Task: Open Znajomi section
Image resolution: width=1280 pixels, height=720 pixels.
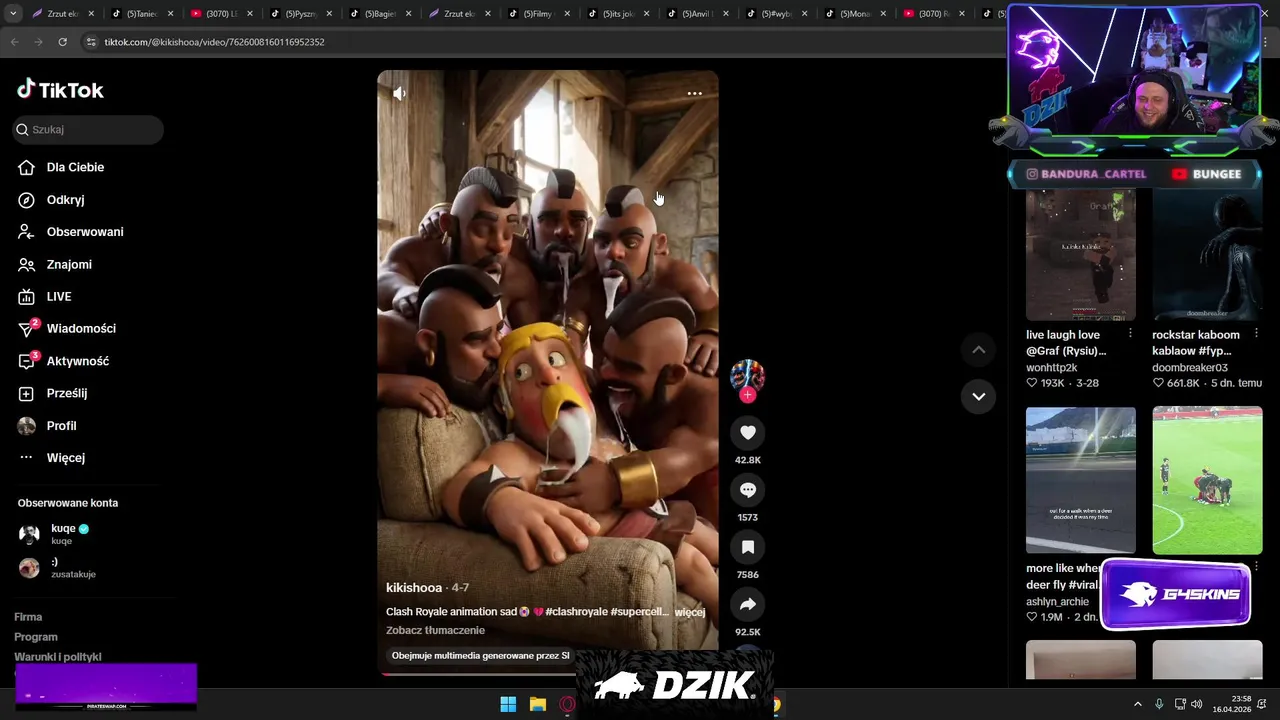Action: click(x=55, y=265)
